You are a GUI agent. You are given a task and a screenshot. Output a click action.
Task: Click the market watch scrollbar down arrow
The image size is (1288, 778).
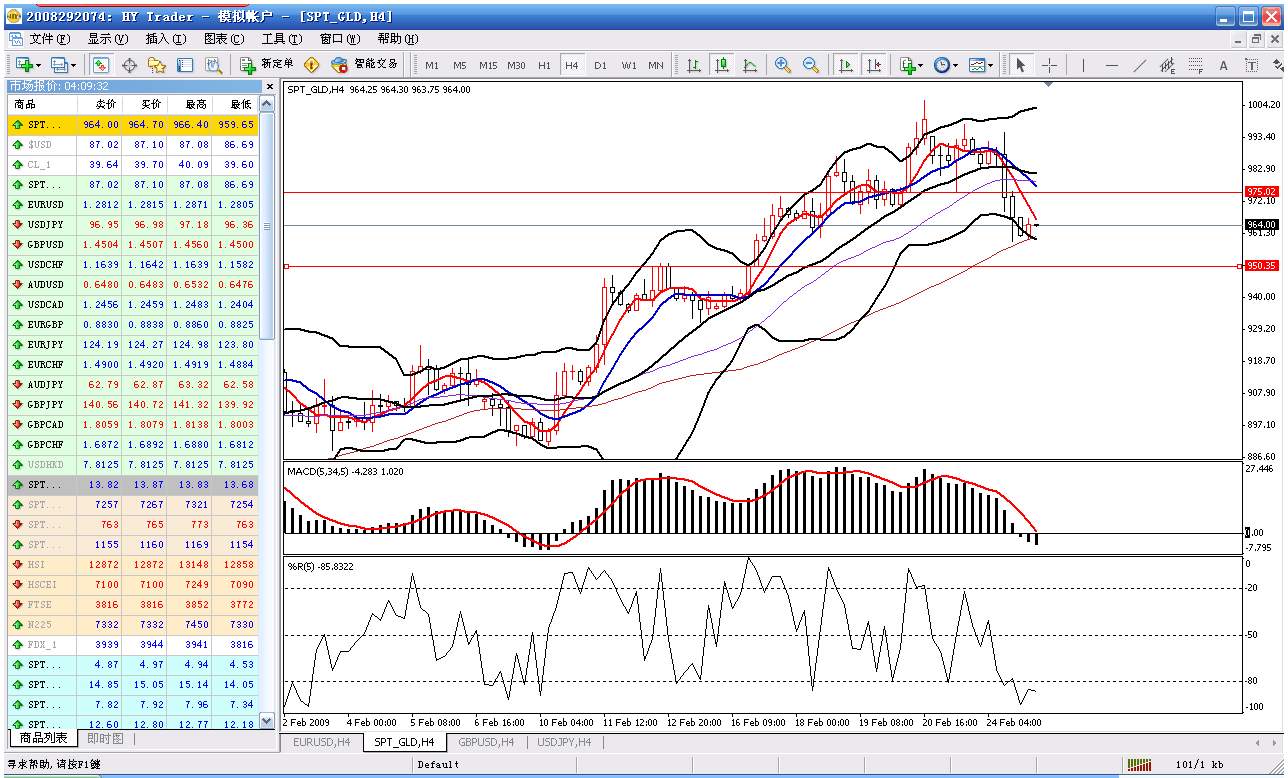(267, 720)
